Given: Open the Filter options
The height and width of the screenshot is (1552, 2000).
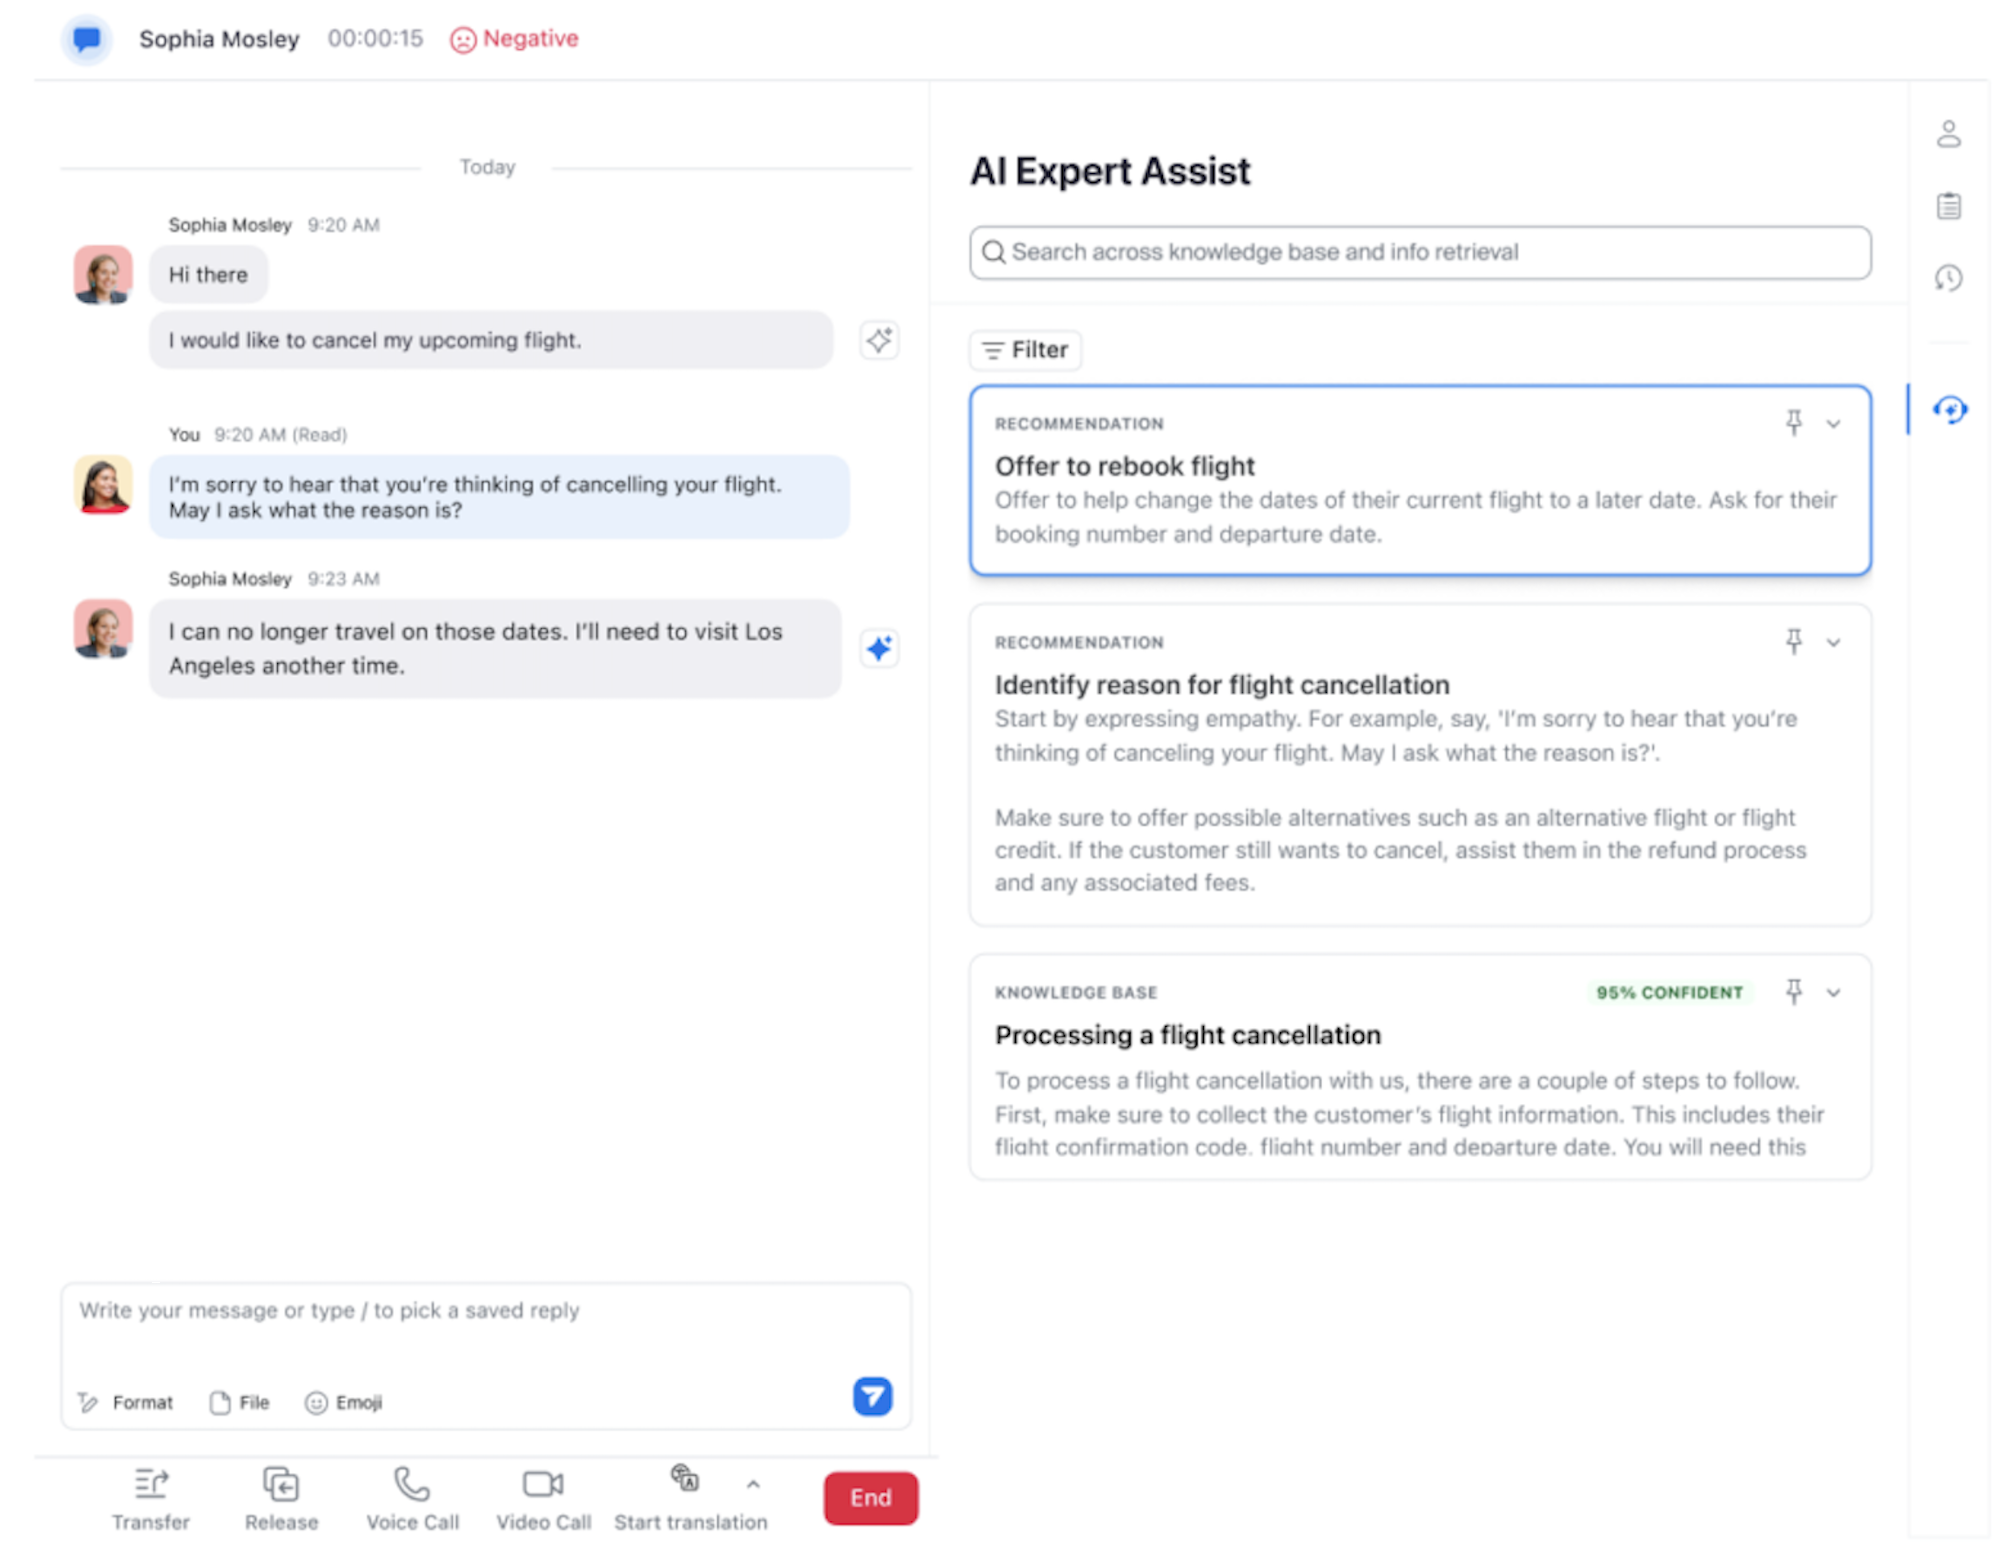Looking at the screenshot, I should coord(1025,350).
